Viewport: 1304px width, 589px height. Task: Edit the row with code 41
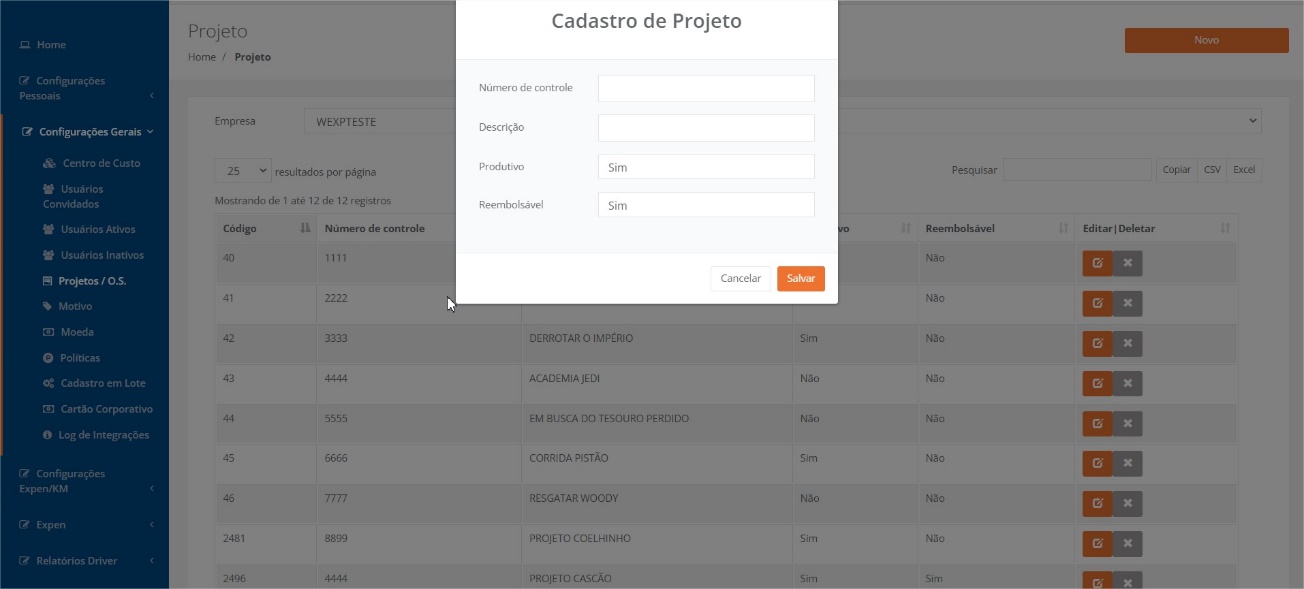(x=1097, y=303)
